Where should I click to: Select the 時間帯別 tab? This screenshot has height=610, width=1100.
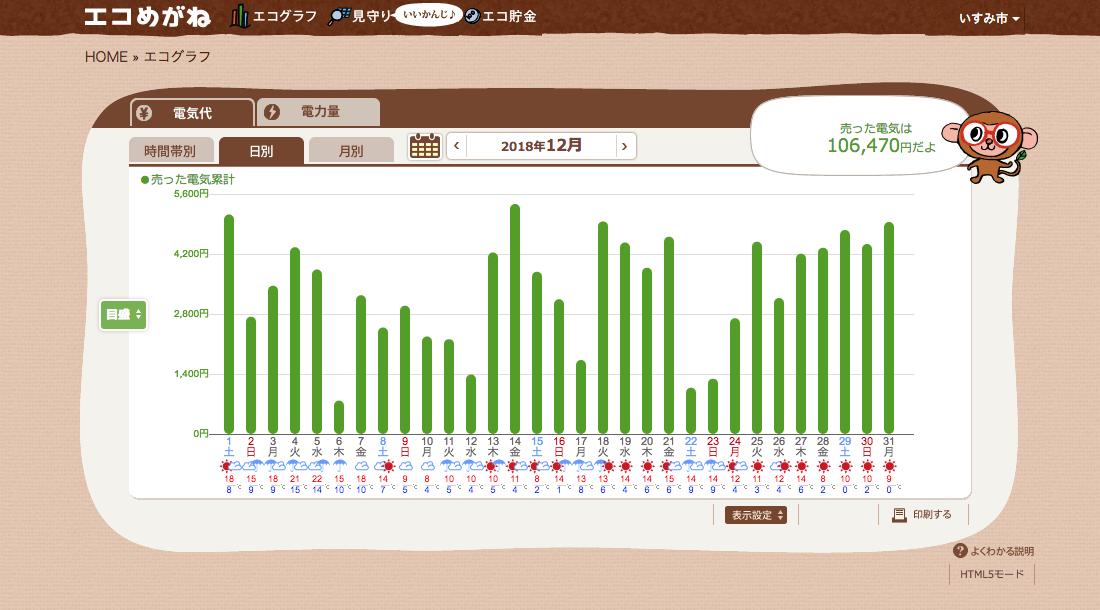pos(170,151)
